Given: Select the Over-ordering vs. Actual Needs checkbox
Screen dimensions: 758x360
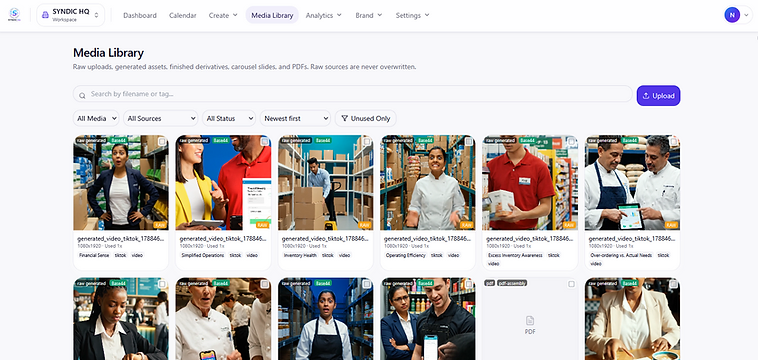Looking at the screenshot, I should click(x=673, y=142).
